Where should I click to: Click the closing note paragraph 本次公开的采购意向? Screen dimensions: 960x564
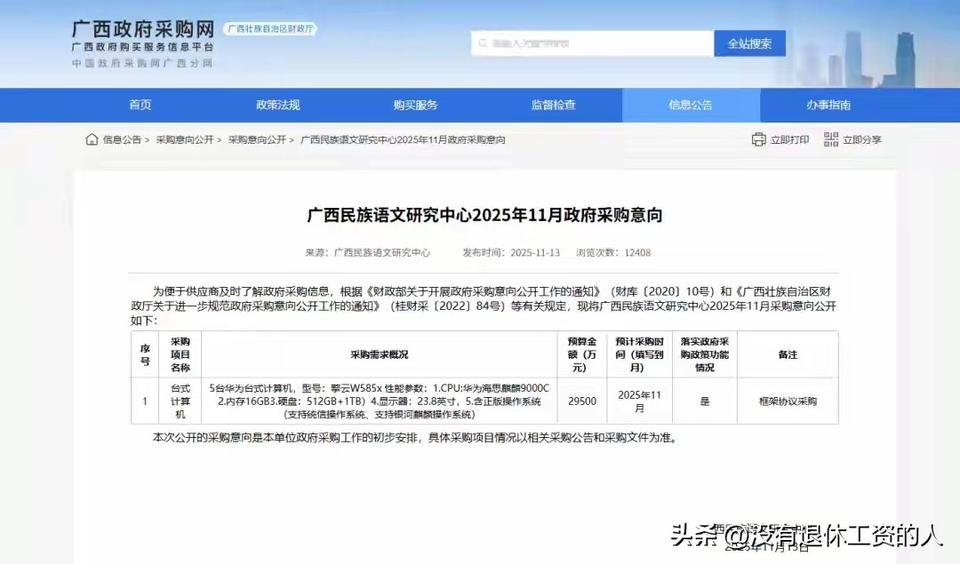[415, 438]
